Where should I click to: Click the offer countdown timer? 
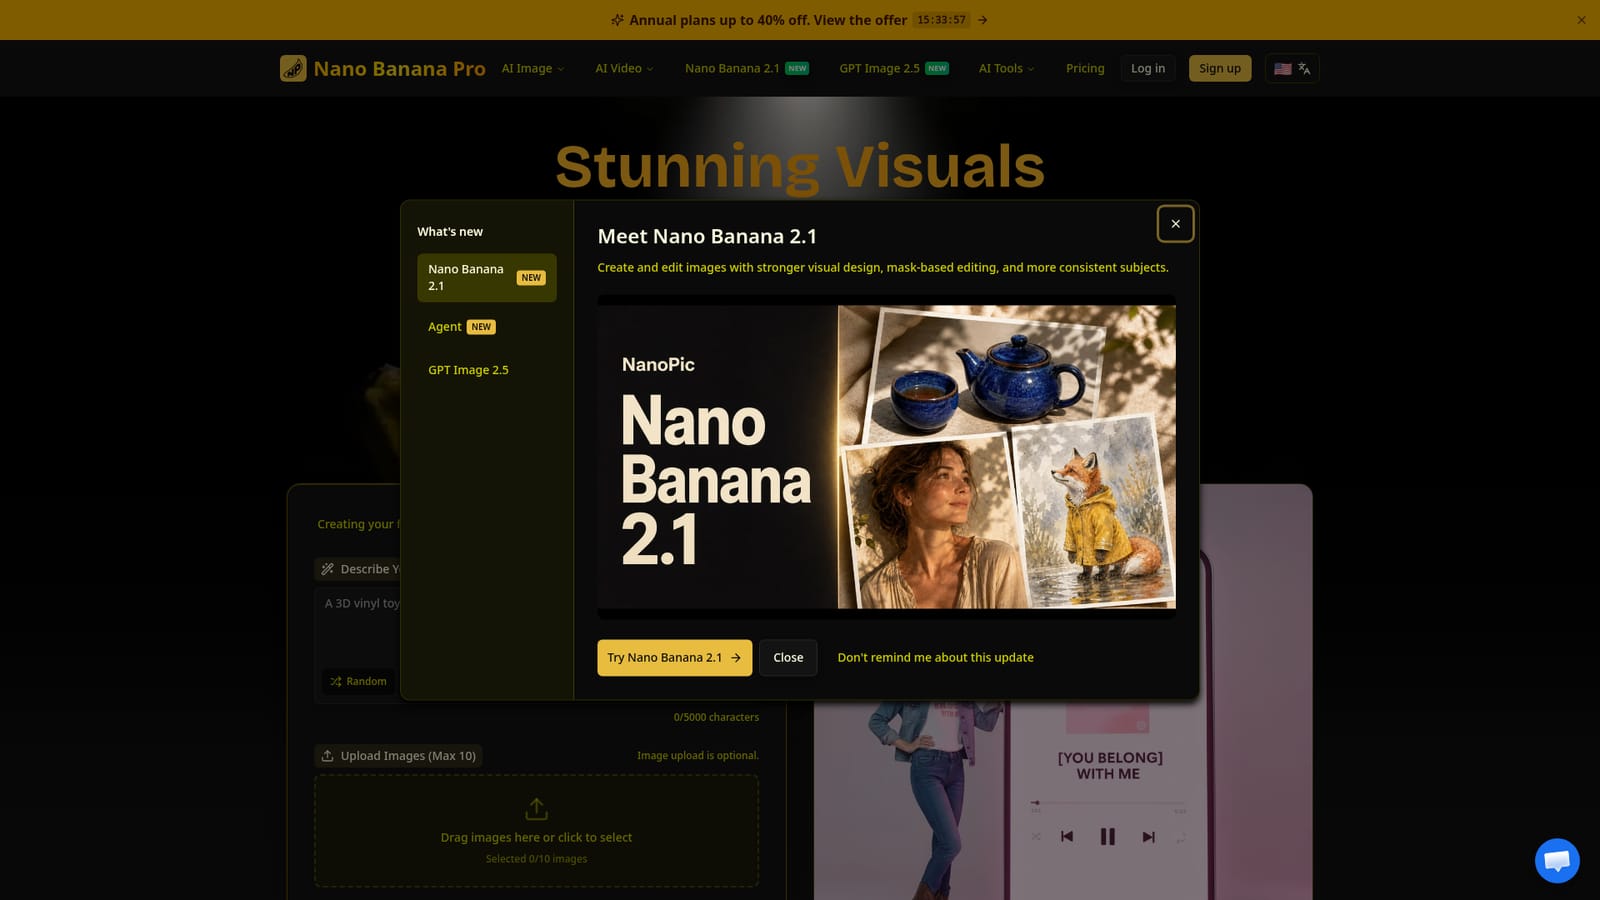pos(941,20)
